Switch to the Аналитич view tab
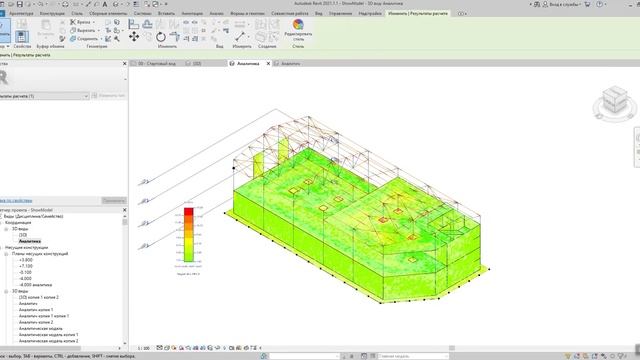 tap(291, 64)
